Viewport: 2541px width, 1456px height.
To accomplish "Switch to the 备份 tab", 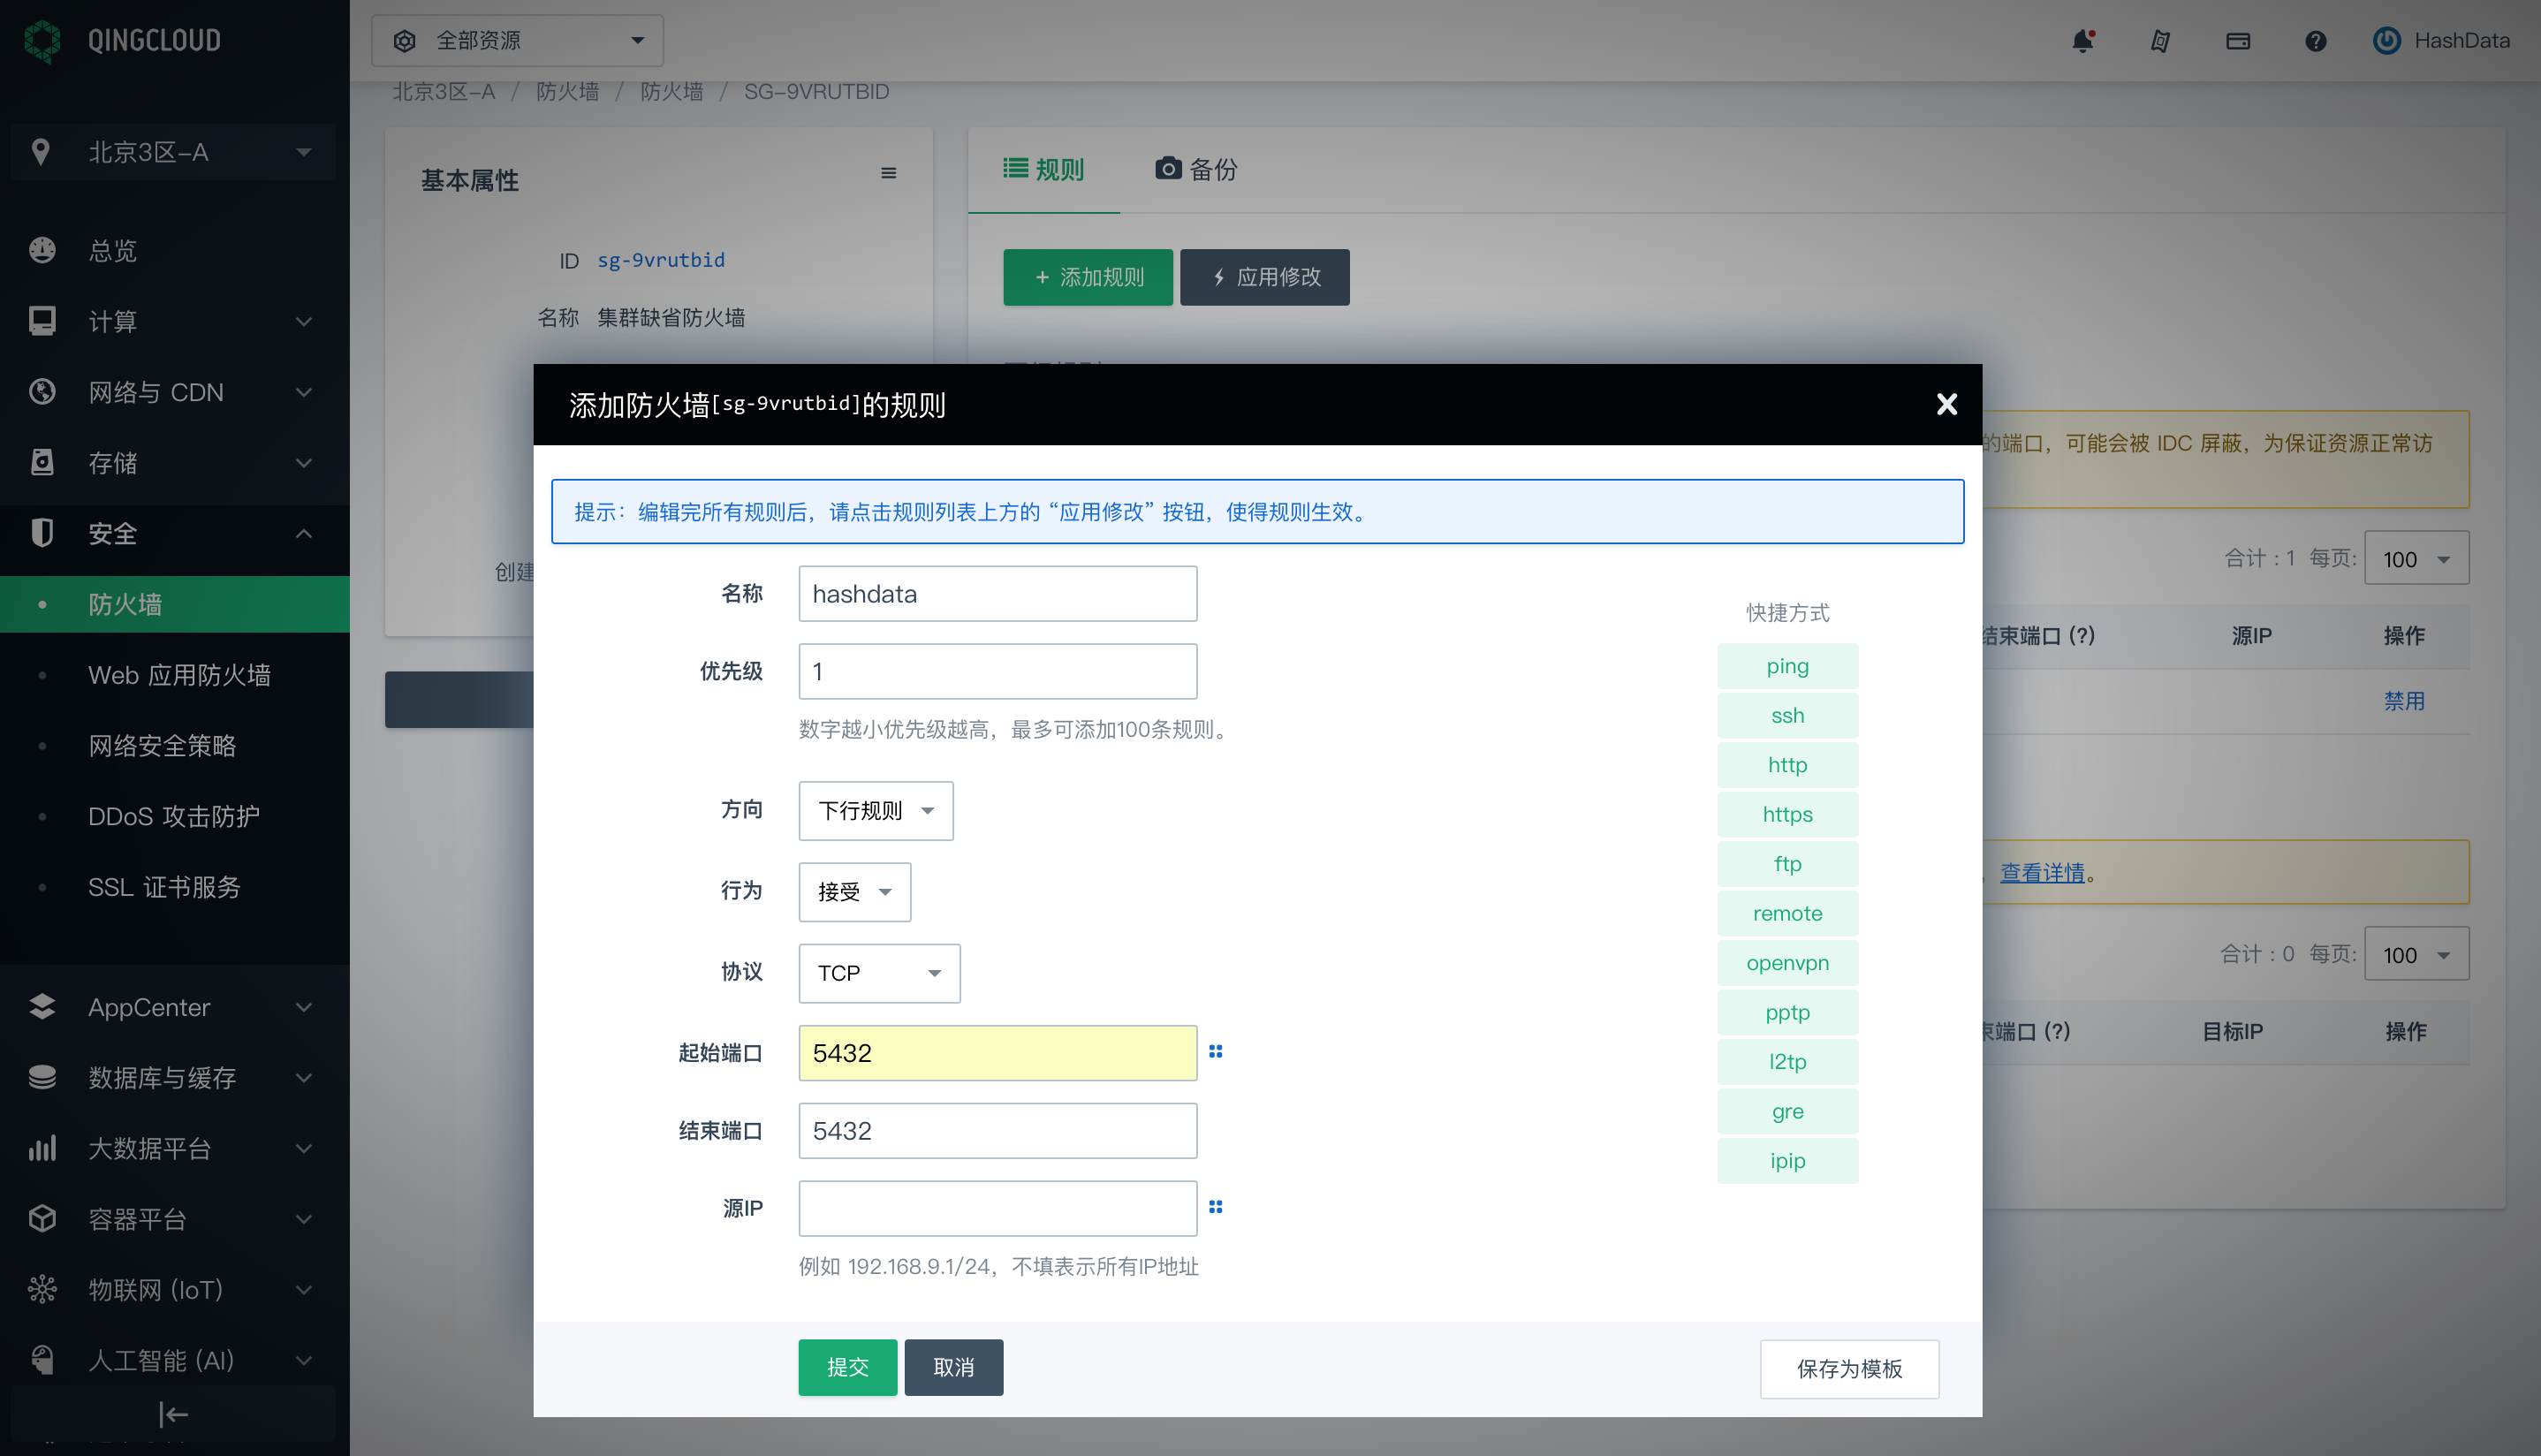I will (x=1196, y=169).
